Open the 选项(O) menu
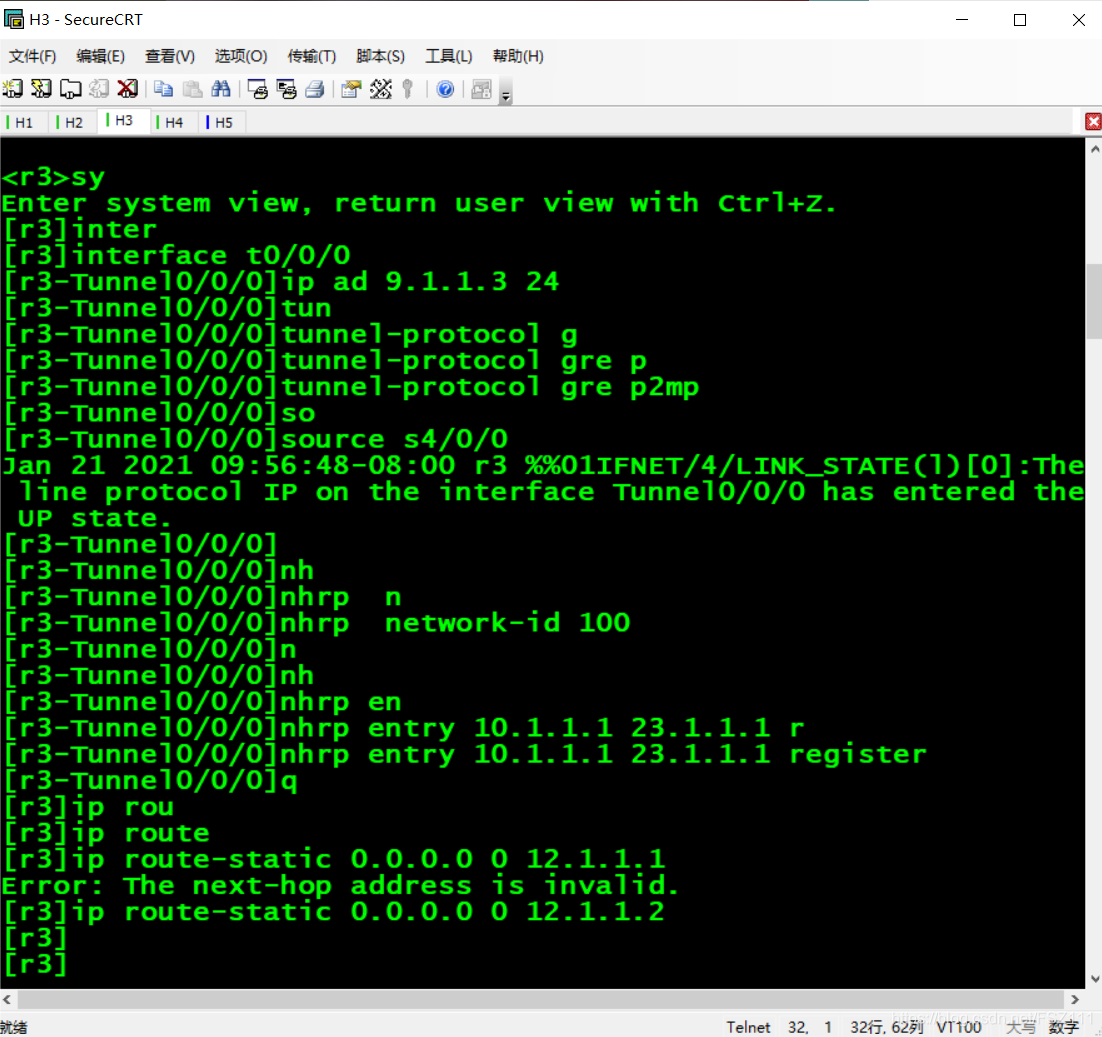This screenshot has width=1102, height=1037. click(241, 56)
